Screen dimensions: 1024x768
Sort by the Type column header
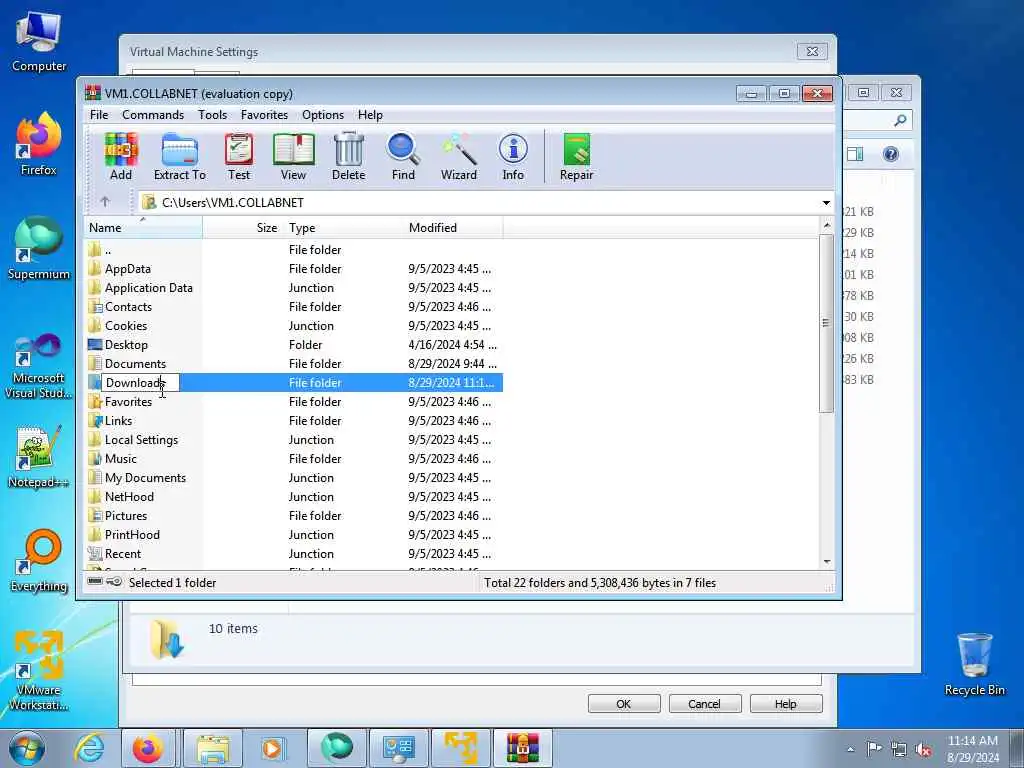tap(344, 228)
